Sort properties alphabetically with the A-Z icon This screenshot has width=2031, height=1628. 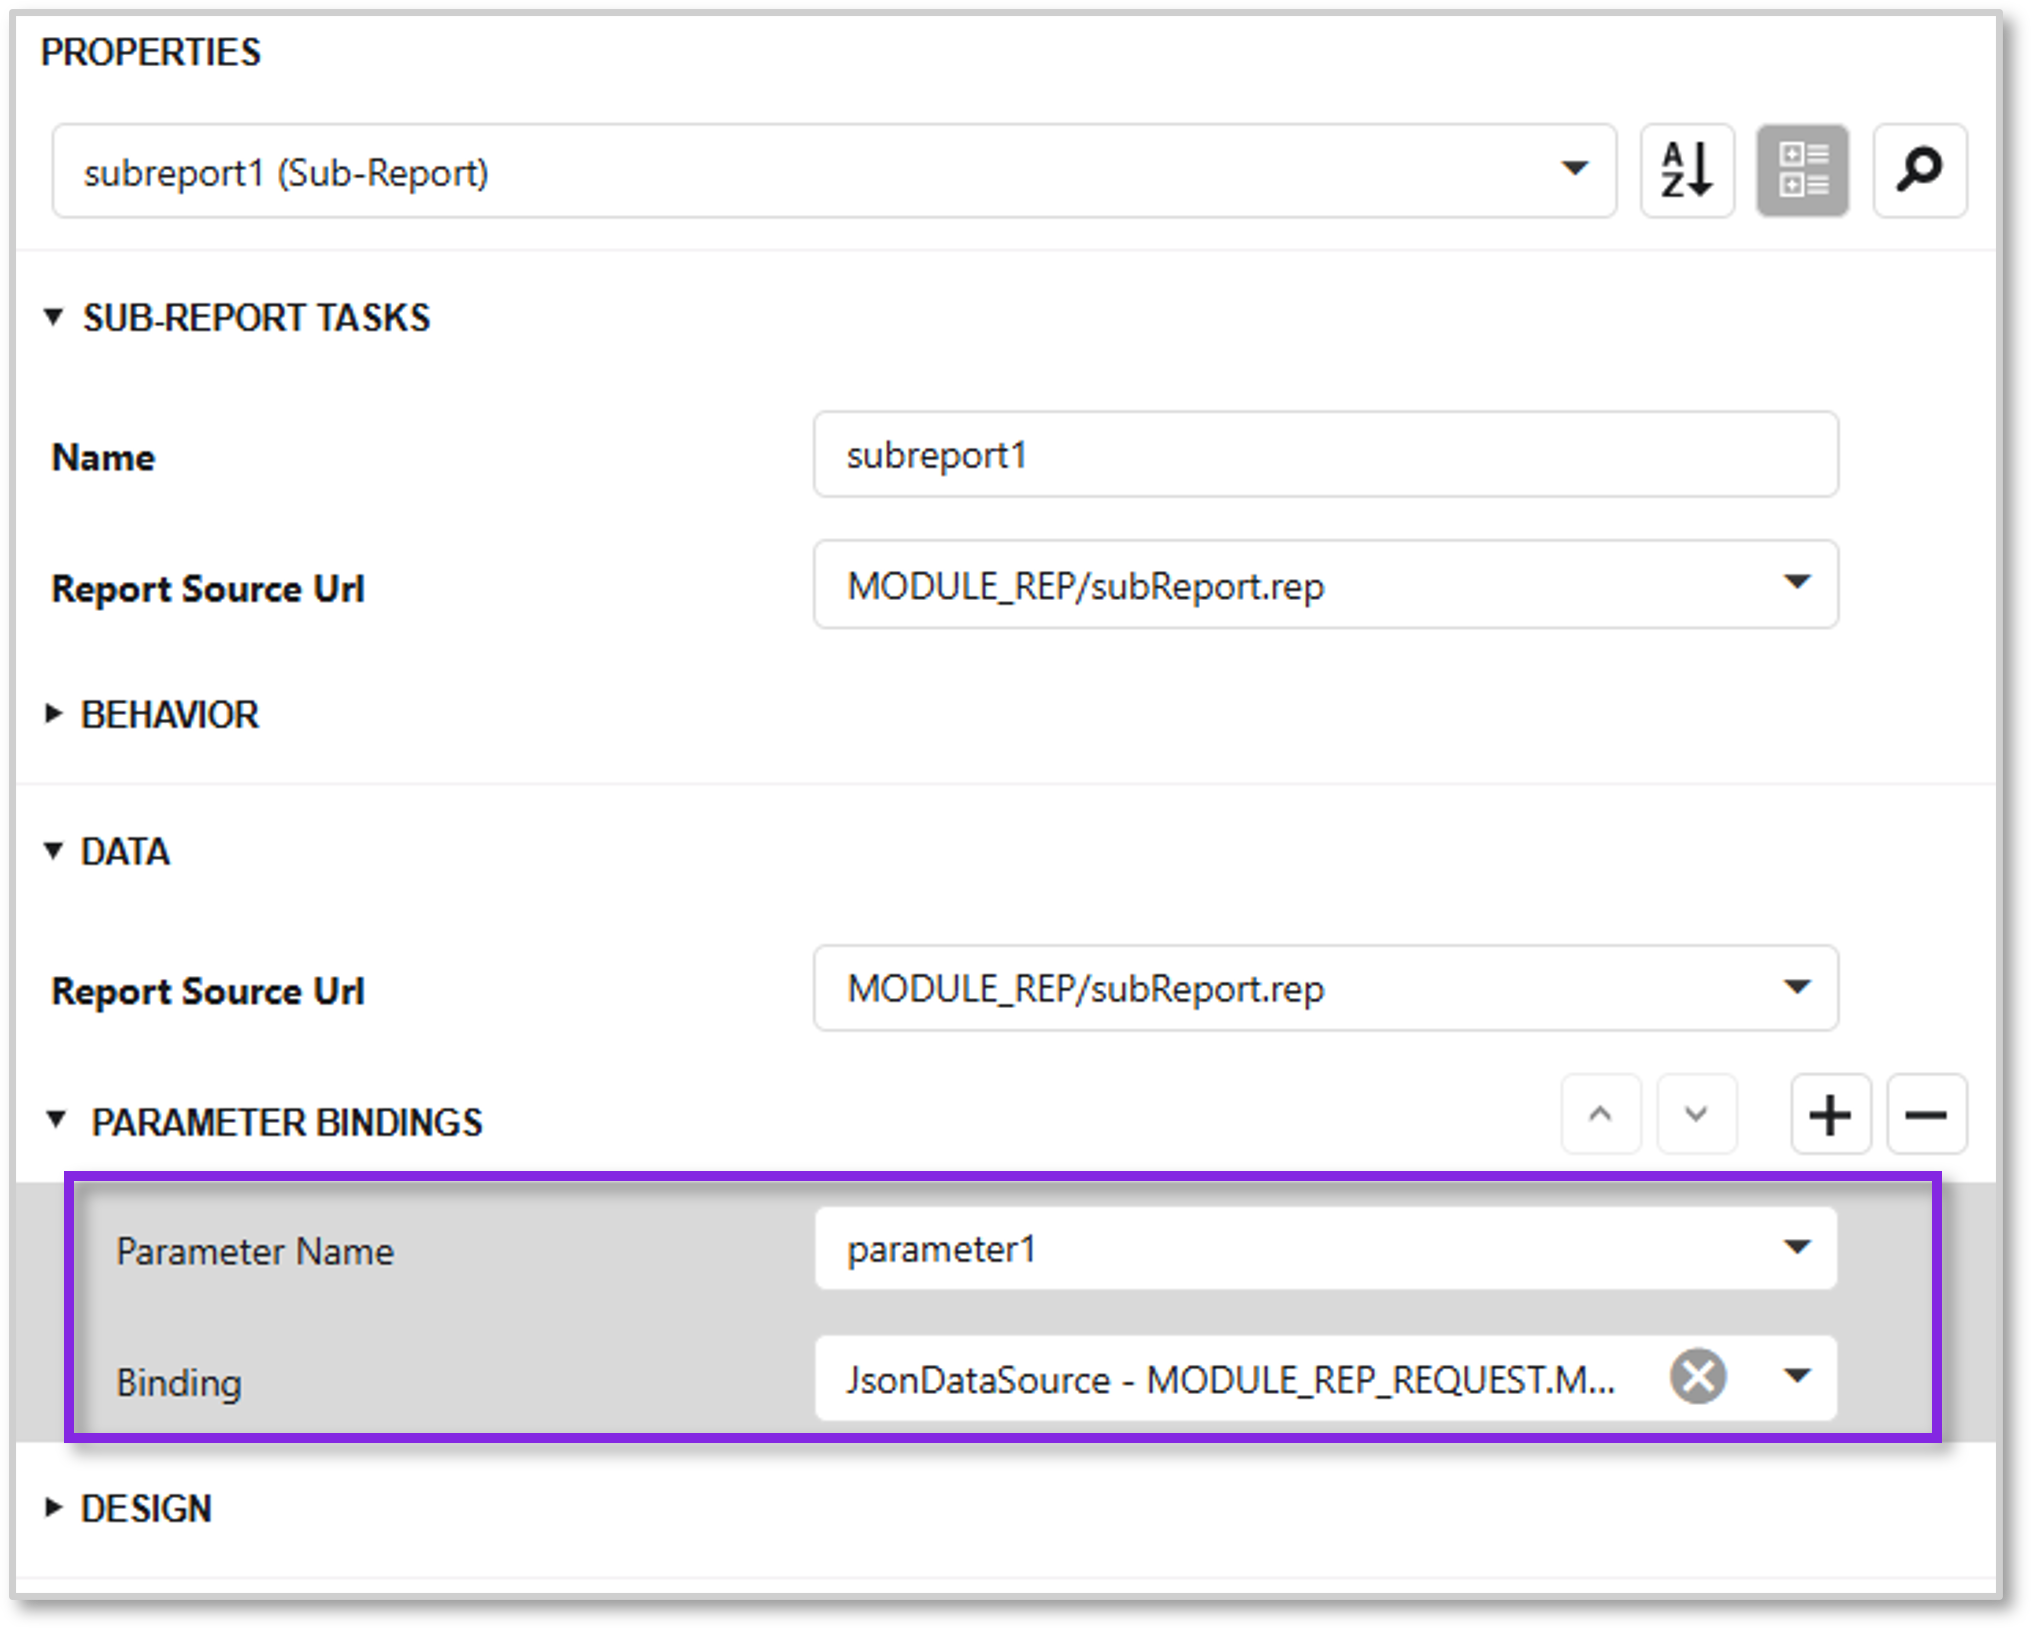point(1687,171)
